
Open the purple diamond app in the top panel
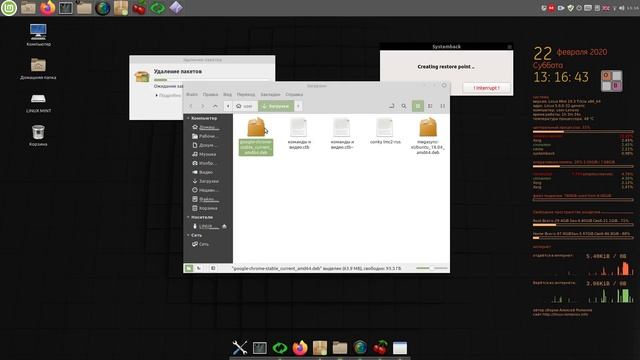click(176, 8)
